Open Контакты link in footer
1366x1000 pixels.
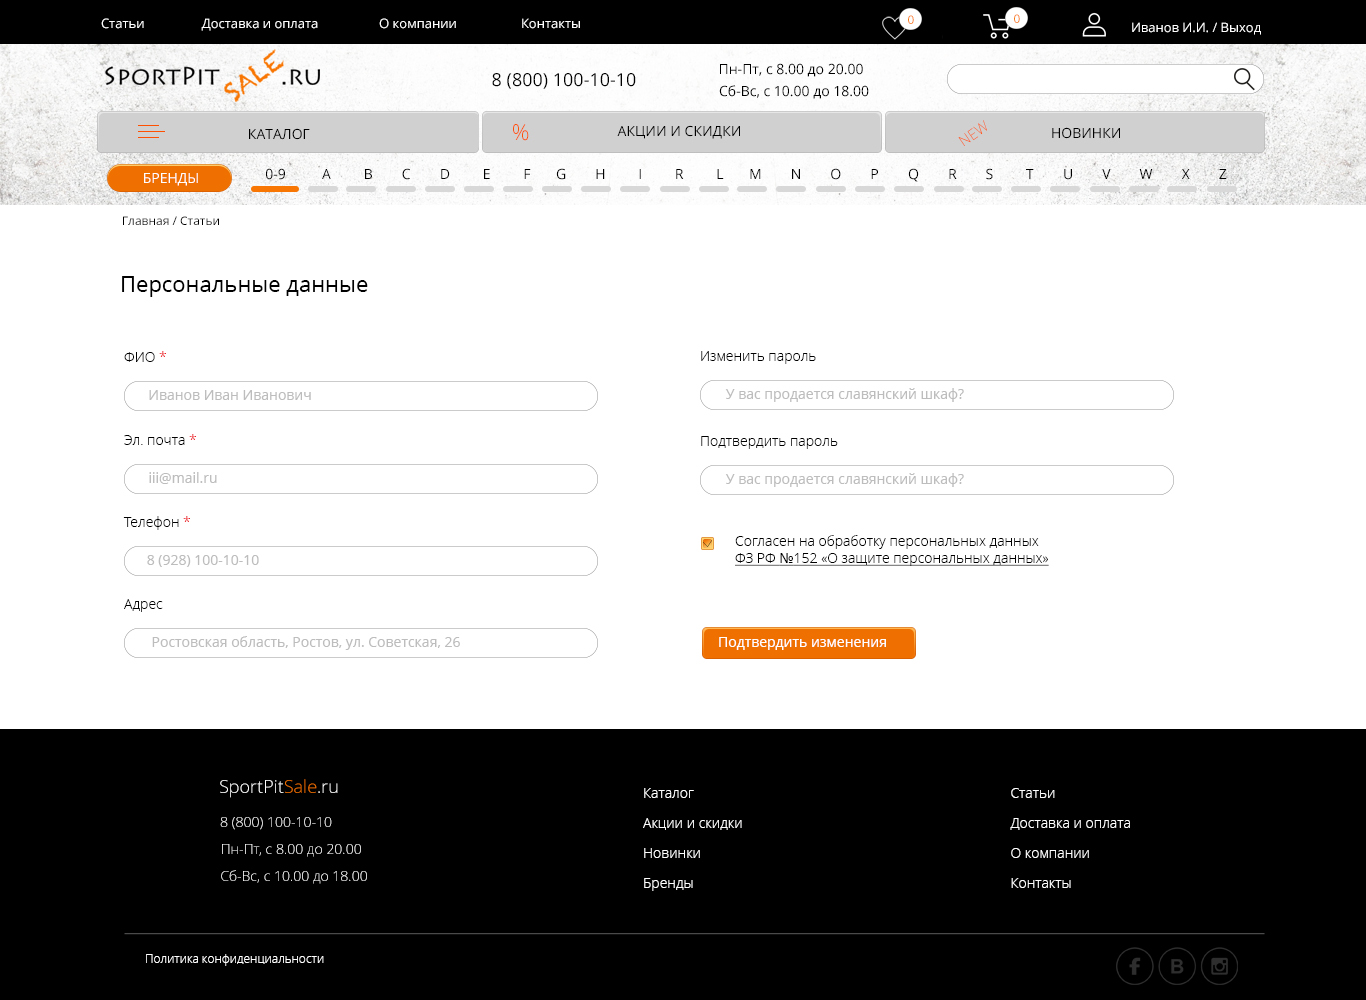point(1041,883)
